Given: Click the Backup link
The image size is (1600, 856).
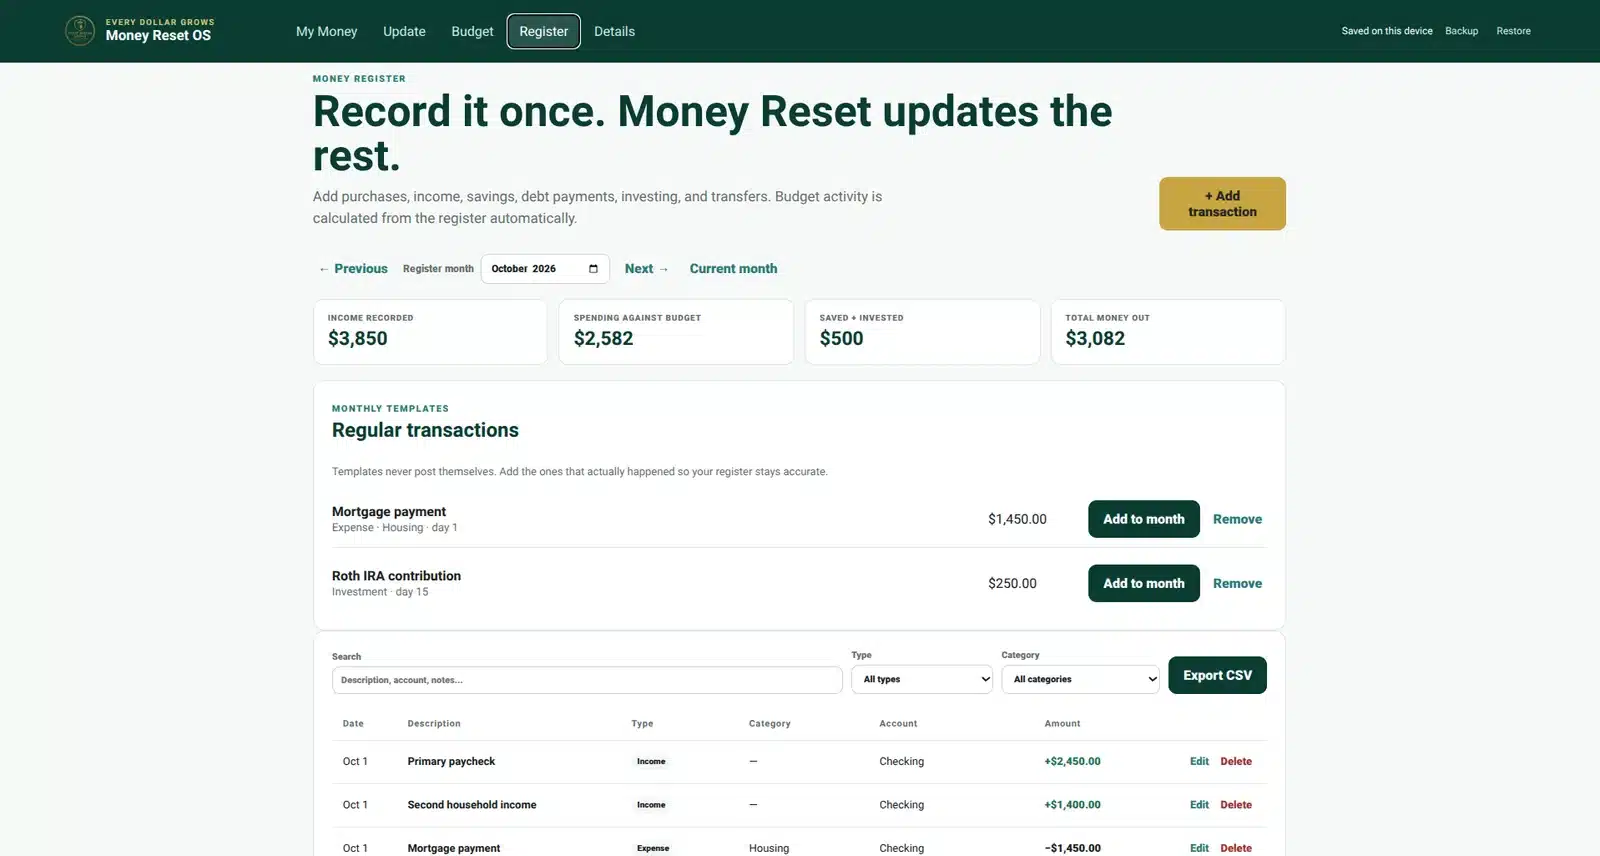Looking at the screenshot, I should point(1461,31).
